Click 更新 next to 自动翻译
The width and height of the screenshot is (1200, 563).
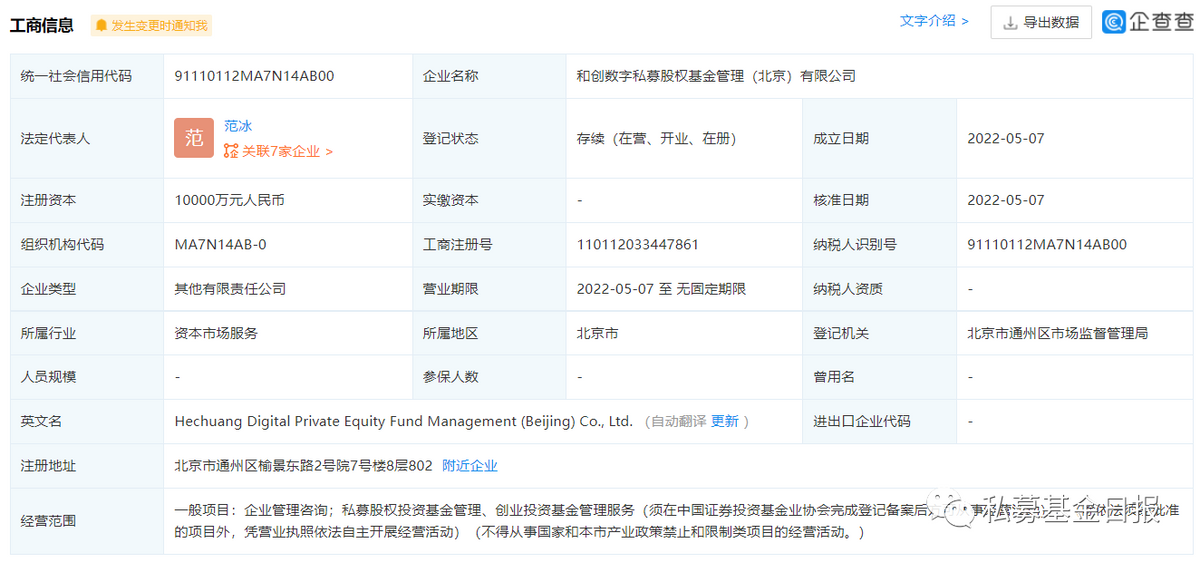(724, 422)
